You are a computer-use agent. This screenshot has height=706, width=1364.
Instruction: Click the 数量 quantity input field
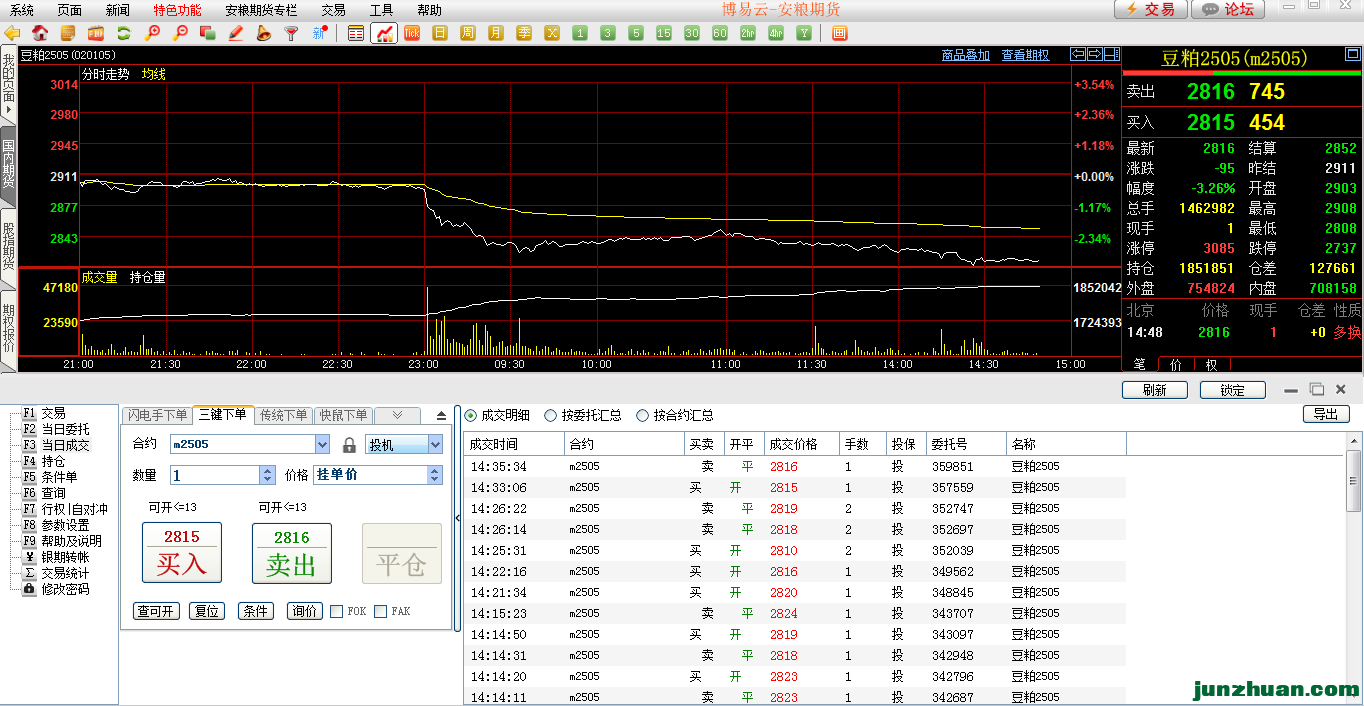[x=215, y=476]
